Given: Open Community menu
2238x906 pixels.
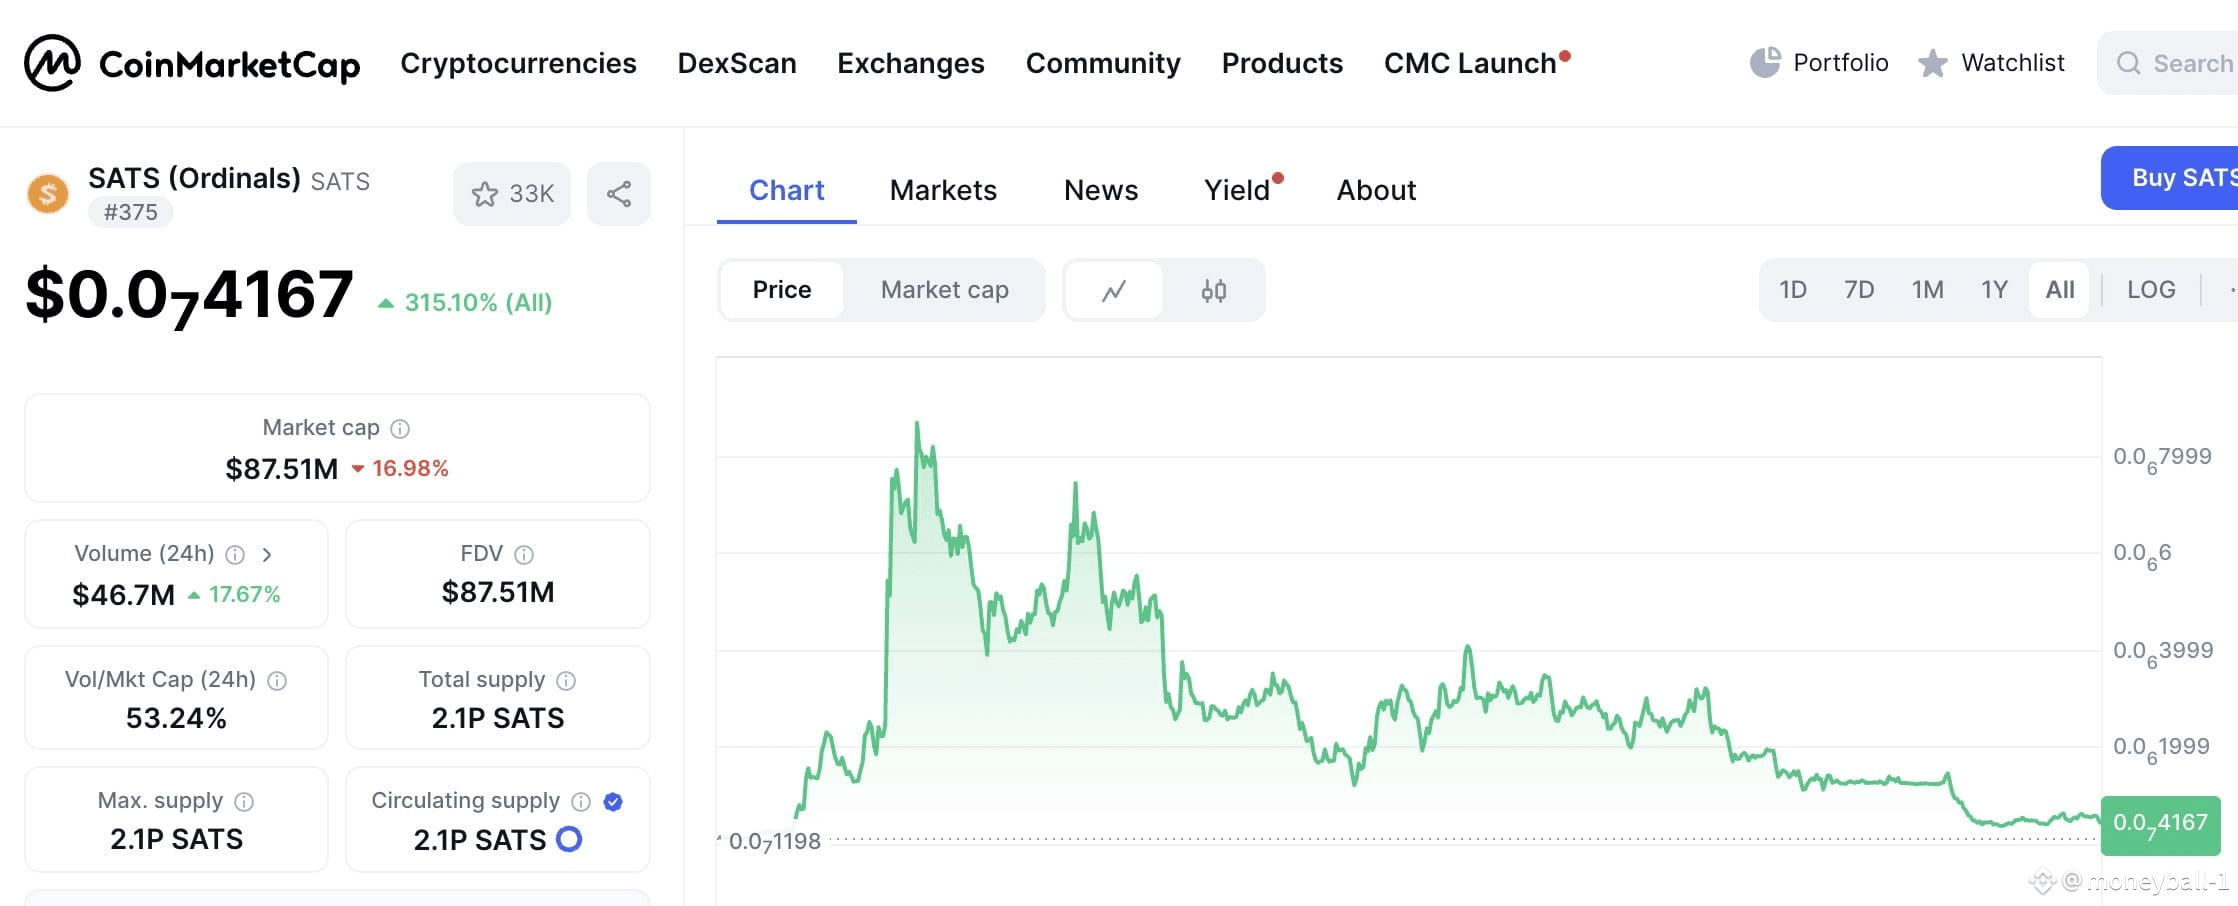Looking at the screenshot, I should click(x=1103, y=63).
